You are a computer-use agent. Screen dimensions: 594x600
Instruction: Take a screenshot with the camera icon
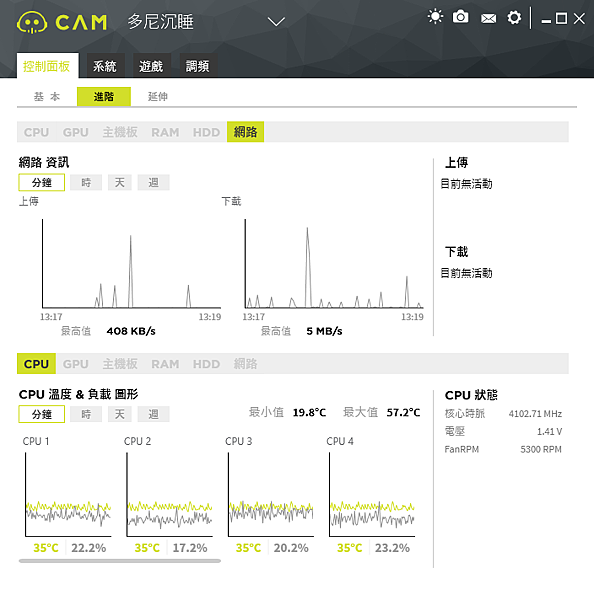460,17
